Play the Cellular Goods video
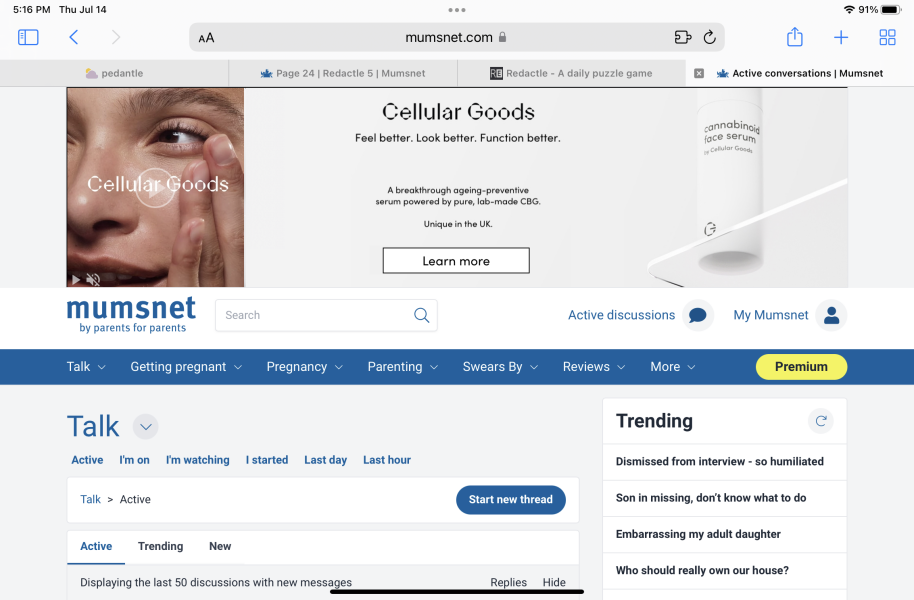This screenshot has height=600, width=914. 155,188
